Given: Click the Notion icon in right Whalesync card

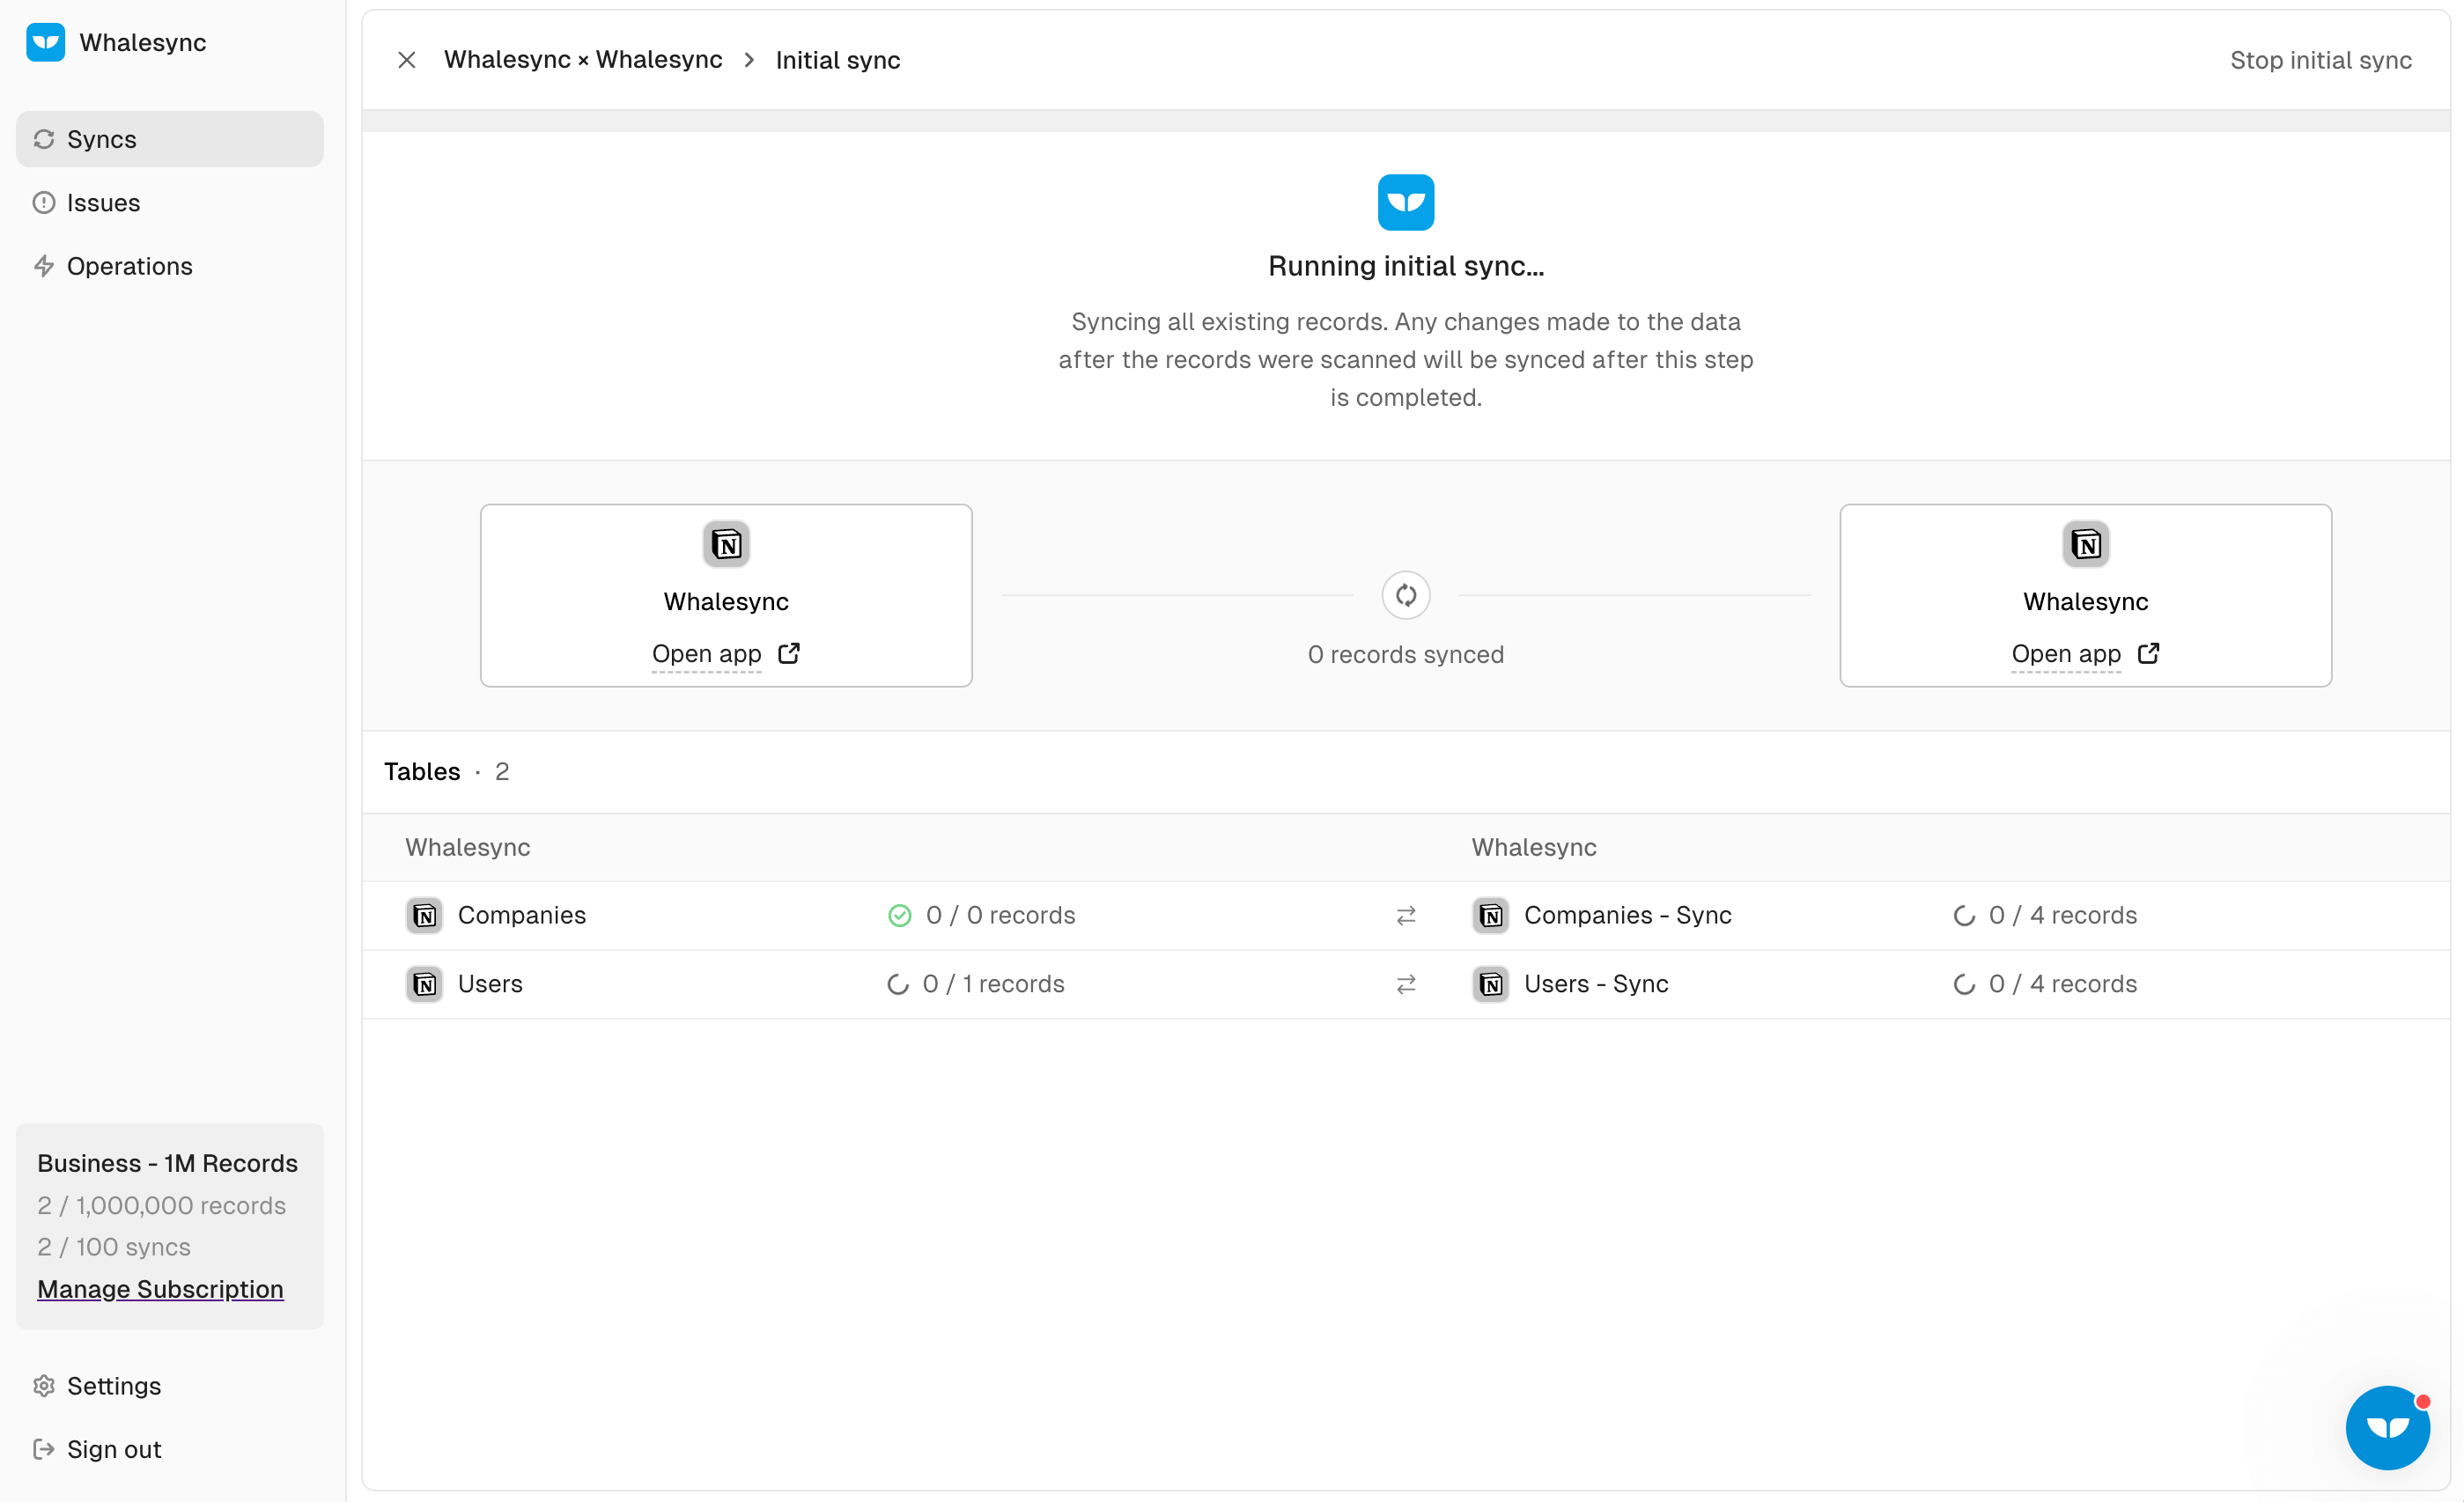Looking at the screenshot, I should [x=2086, y=545].
